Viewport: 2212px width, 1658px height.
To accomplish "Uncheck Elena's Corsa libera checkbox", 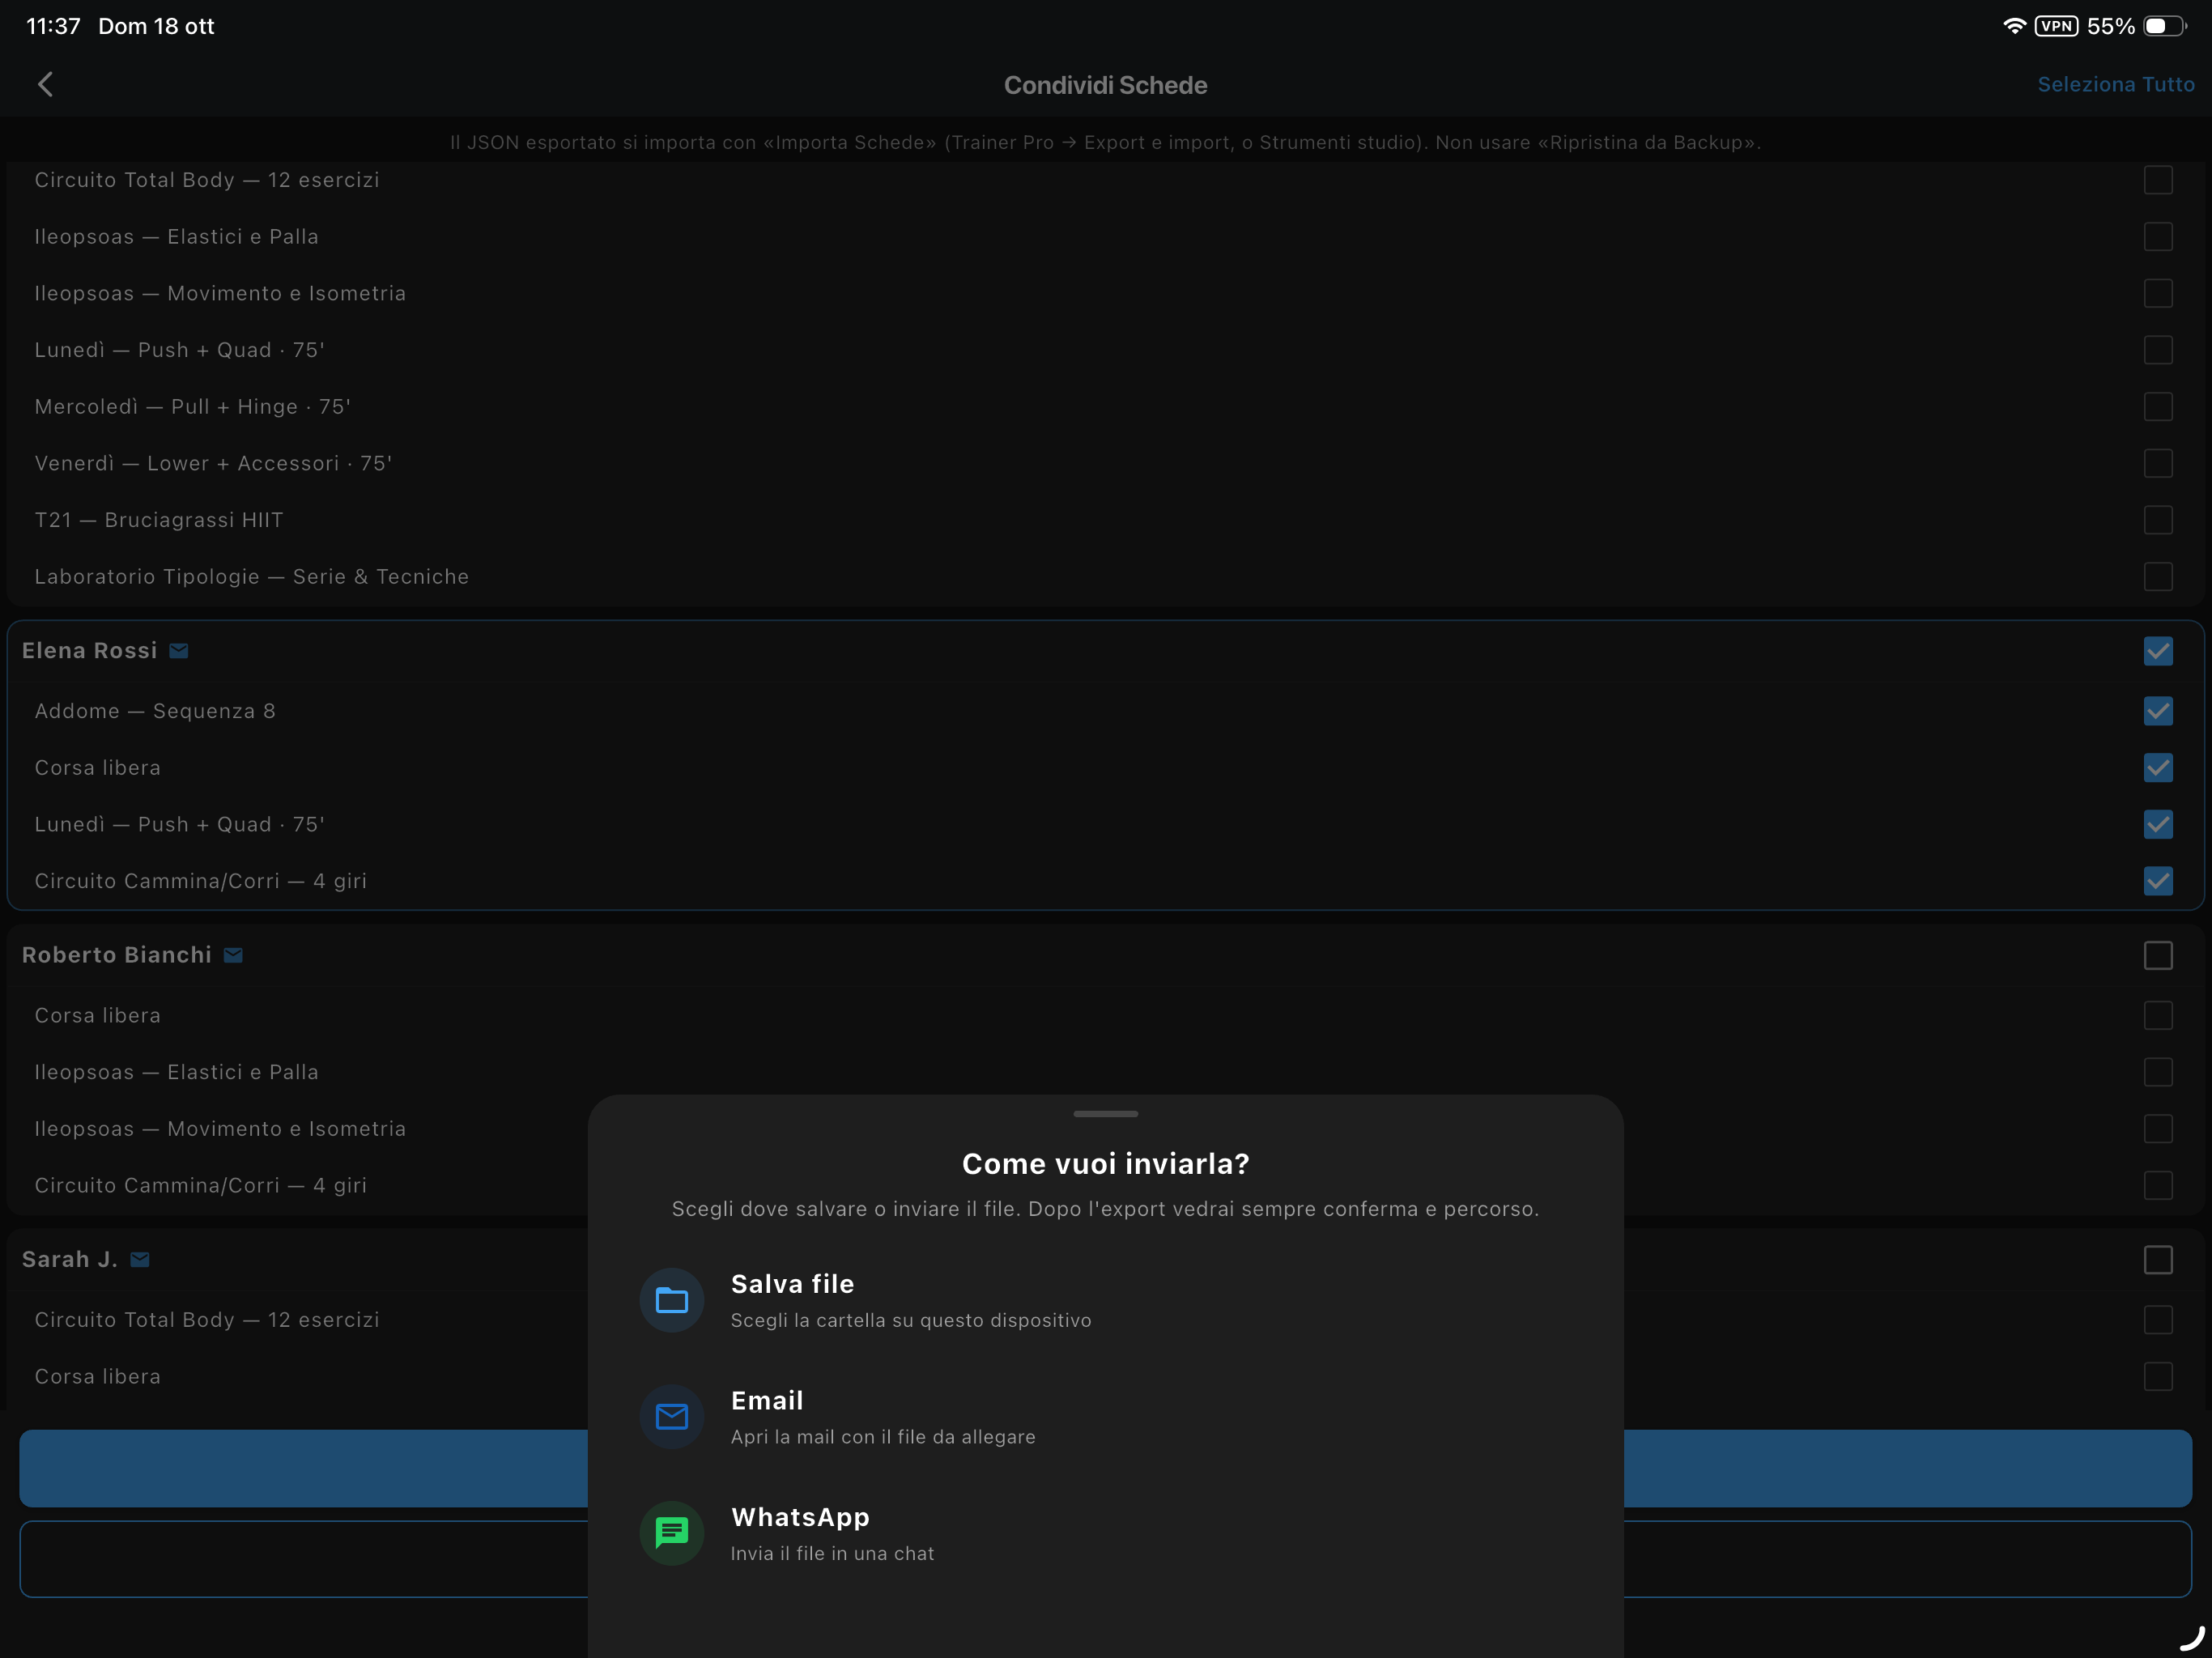I will 2158,768.
